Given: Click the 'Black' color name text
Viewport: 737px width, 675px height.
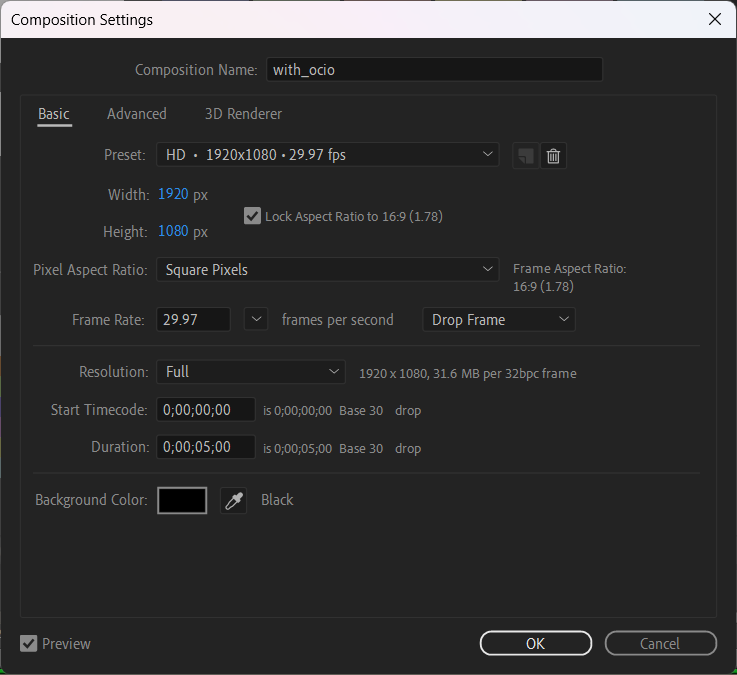Looking at the screenshot, I should (x=277, y=500).
